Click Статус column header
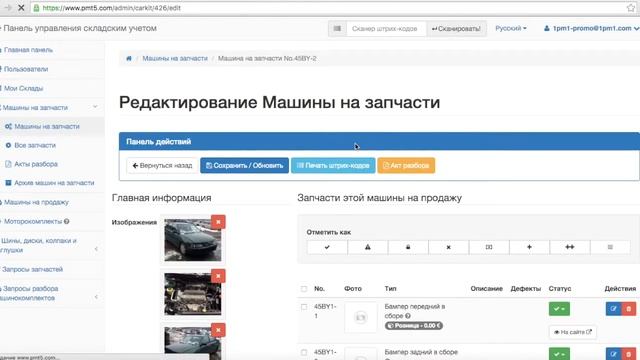This screenshot has height=360, width=640. click(x=560, y=289)
